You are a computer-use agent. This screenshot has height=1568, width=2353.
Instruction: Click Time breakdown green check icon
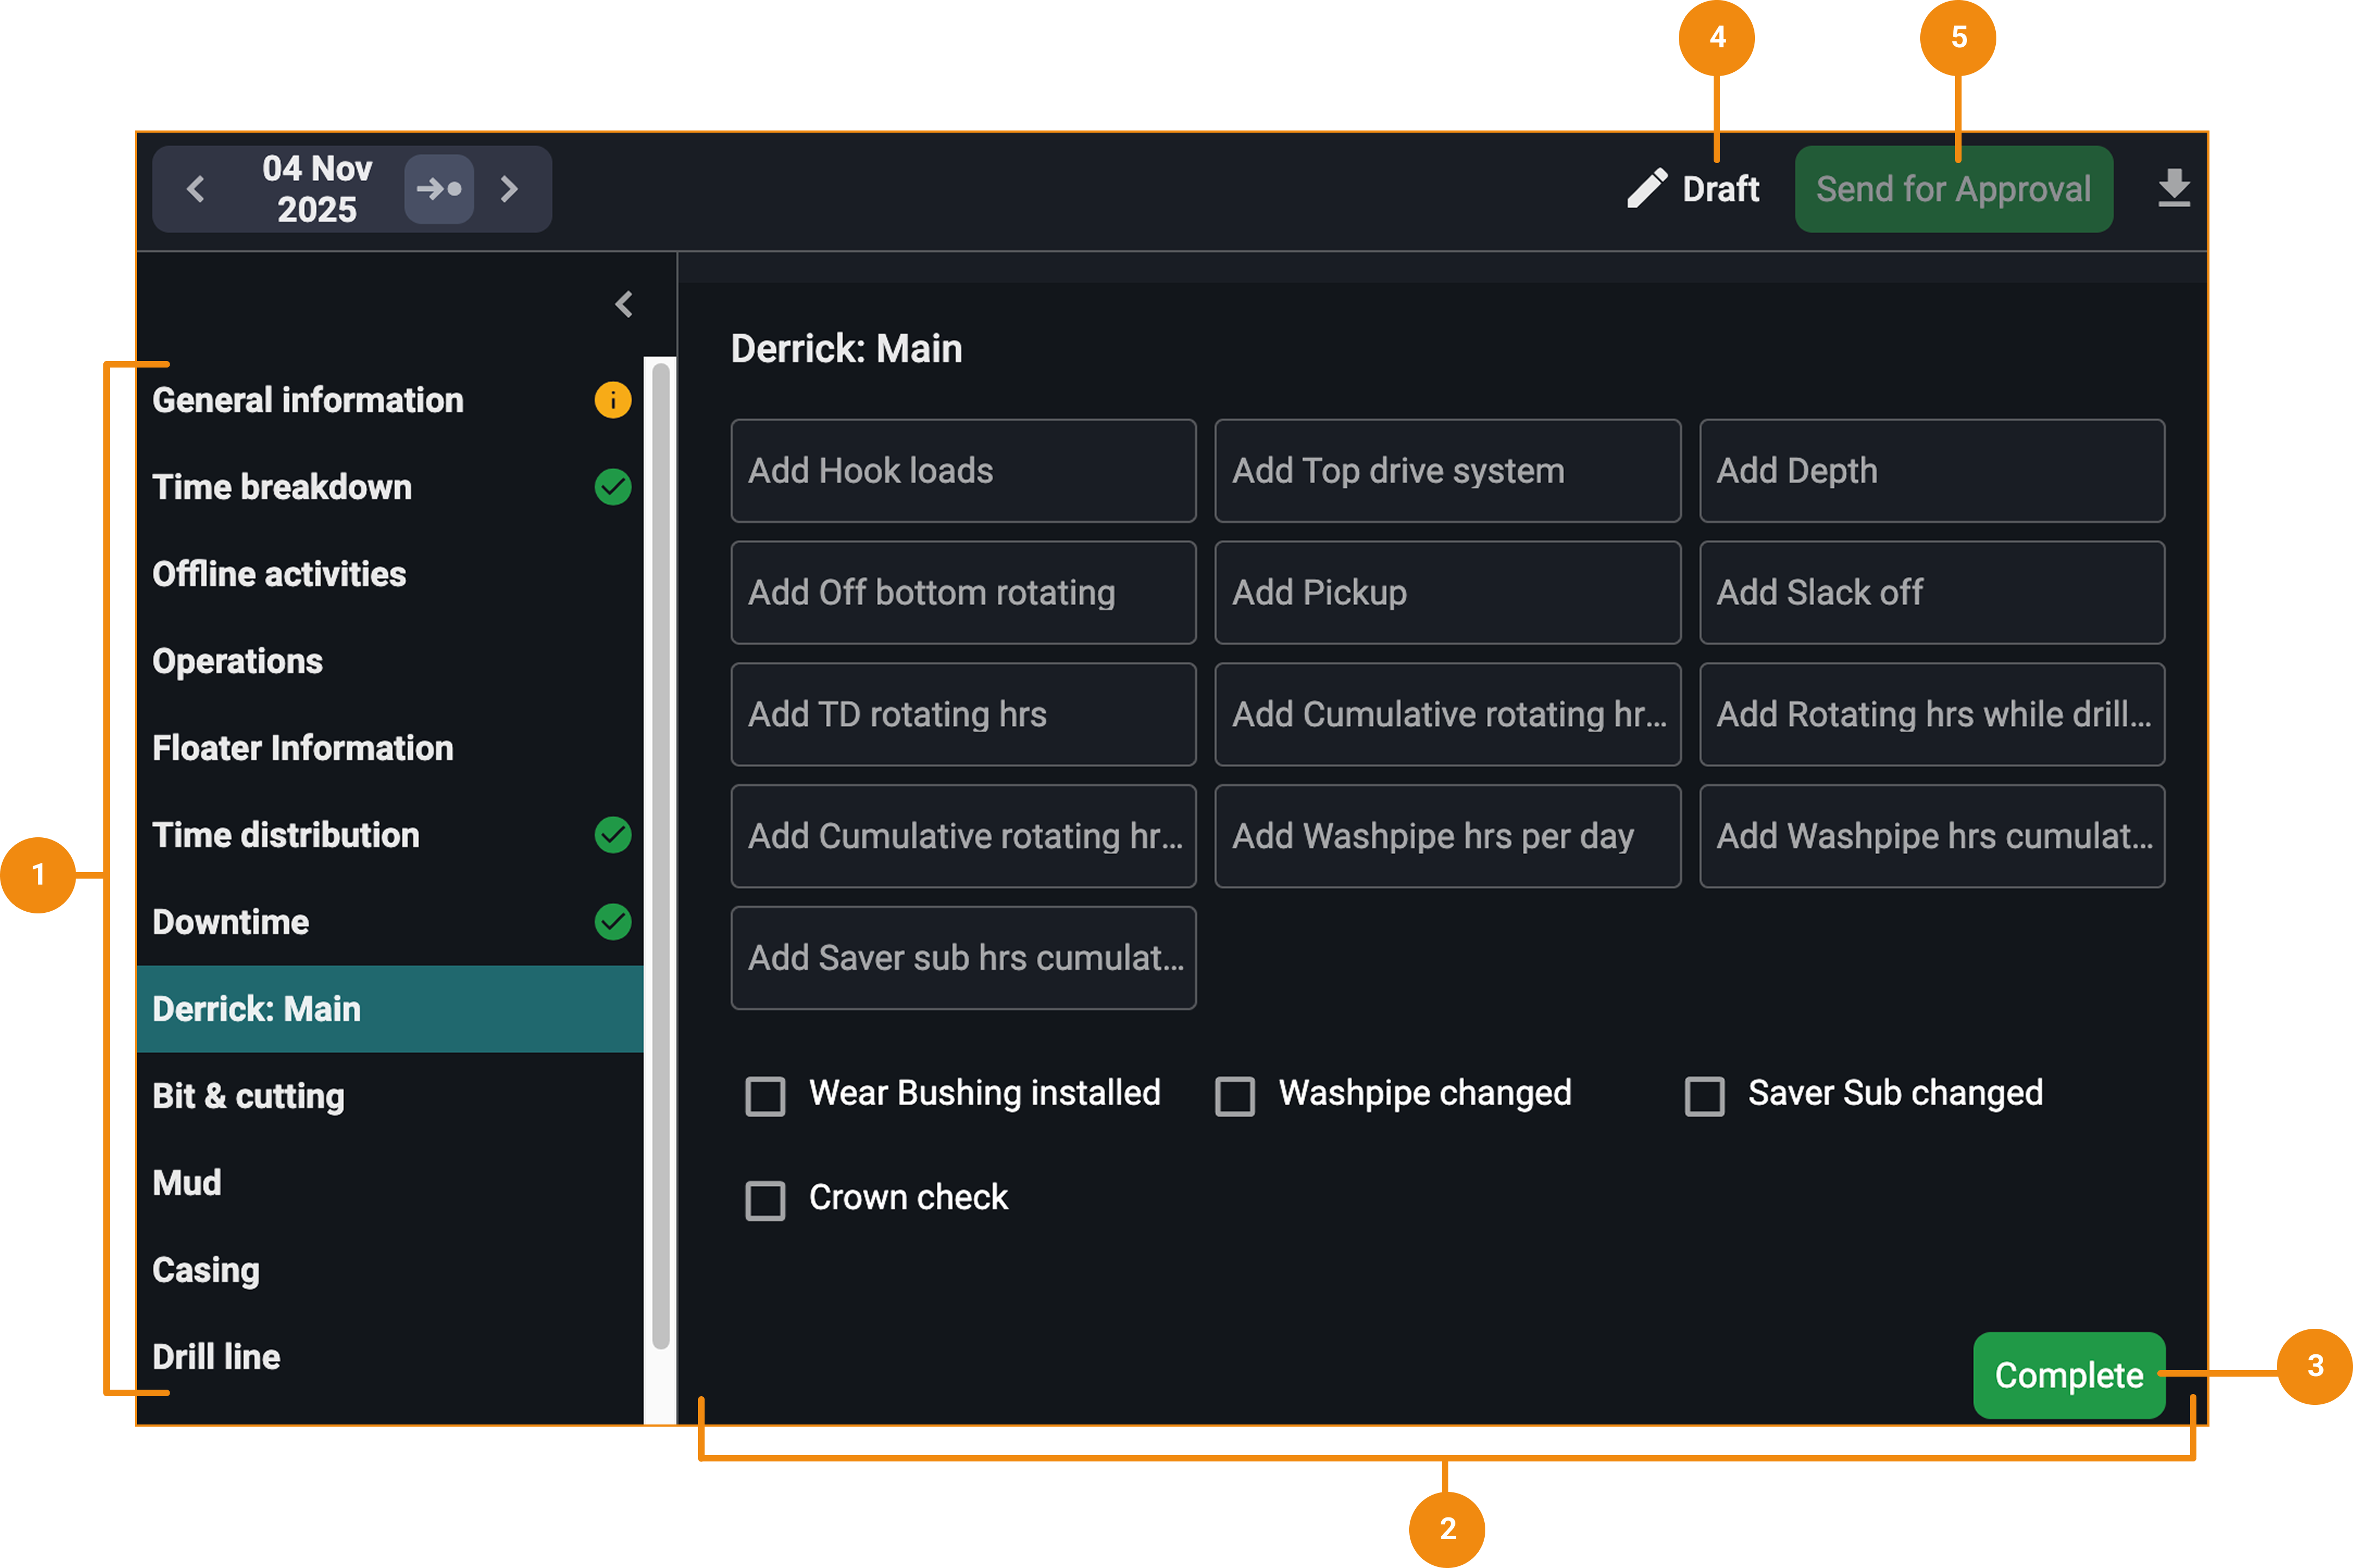(613, 487)
